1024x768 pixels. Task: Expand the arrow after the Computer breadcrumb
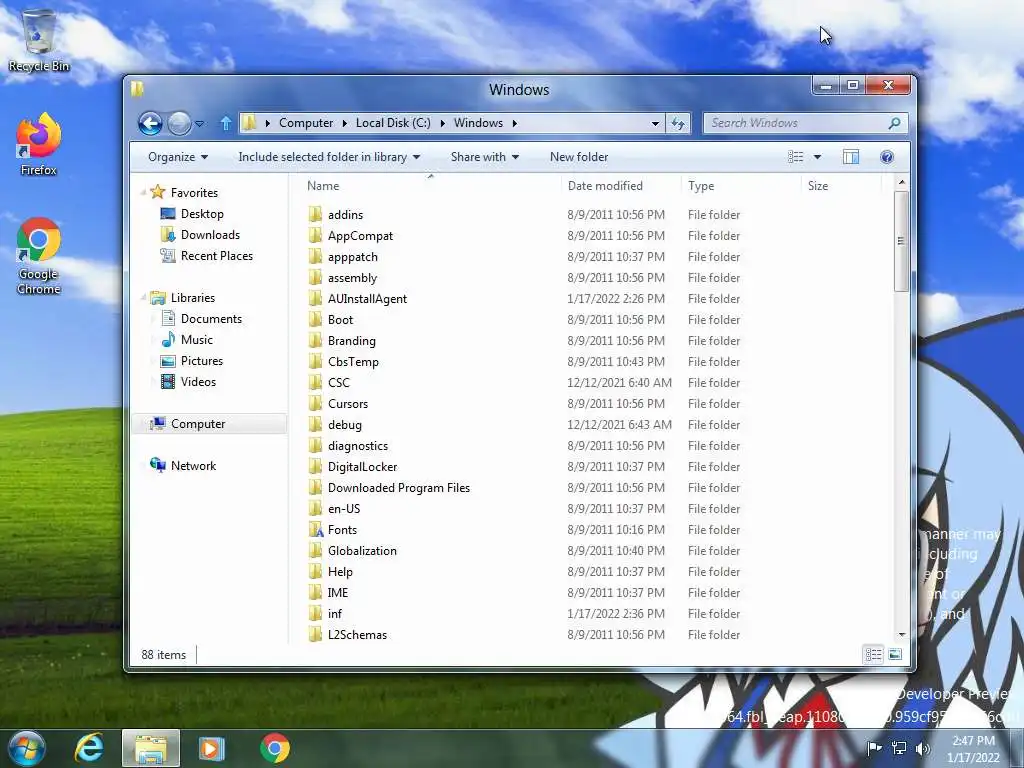(344, 123)
